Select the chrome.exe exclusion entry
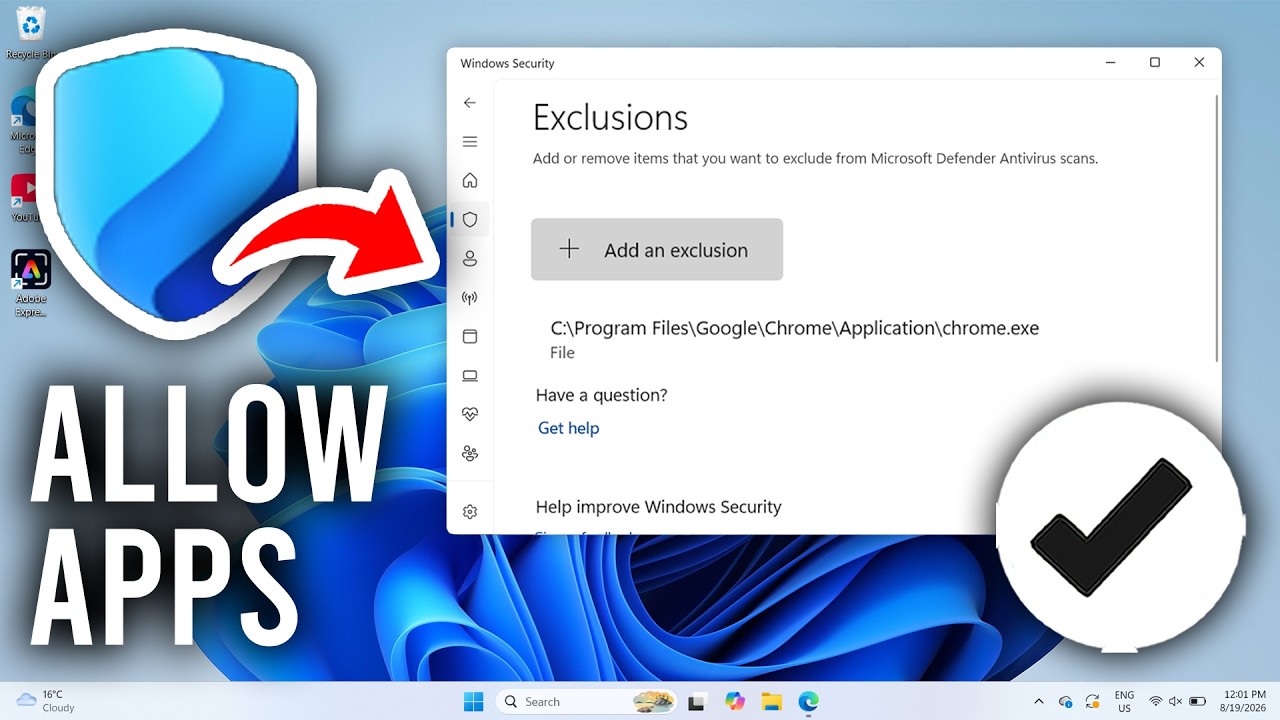 (794, 339)
